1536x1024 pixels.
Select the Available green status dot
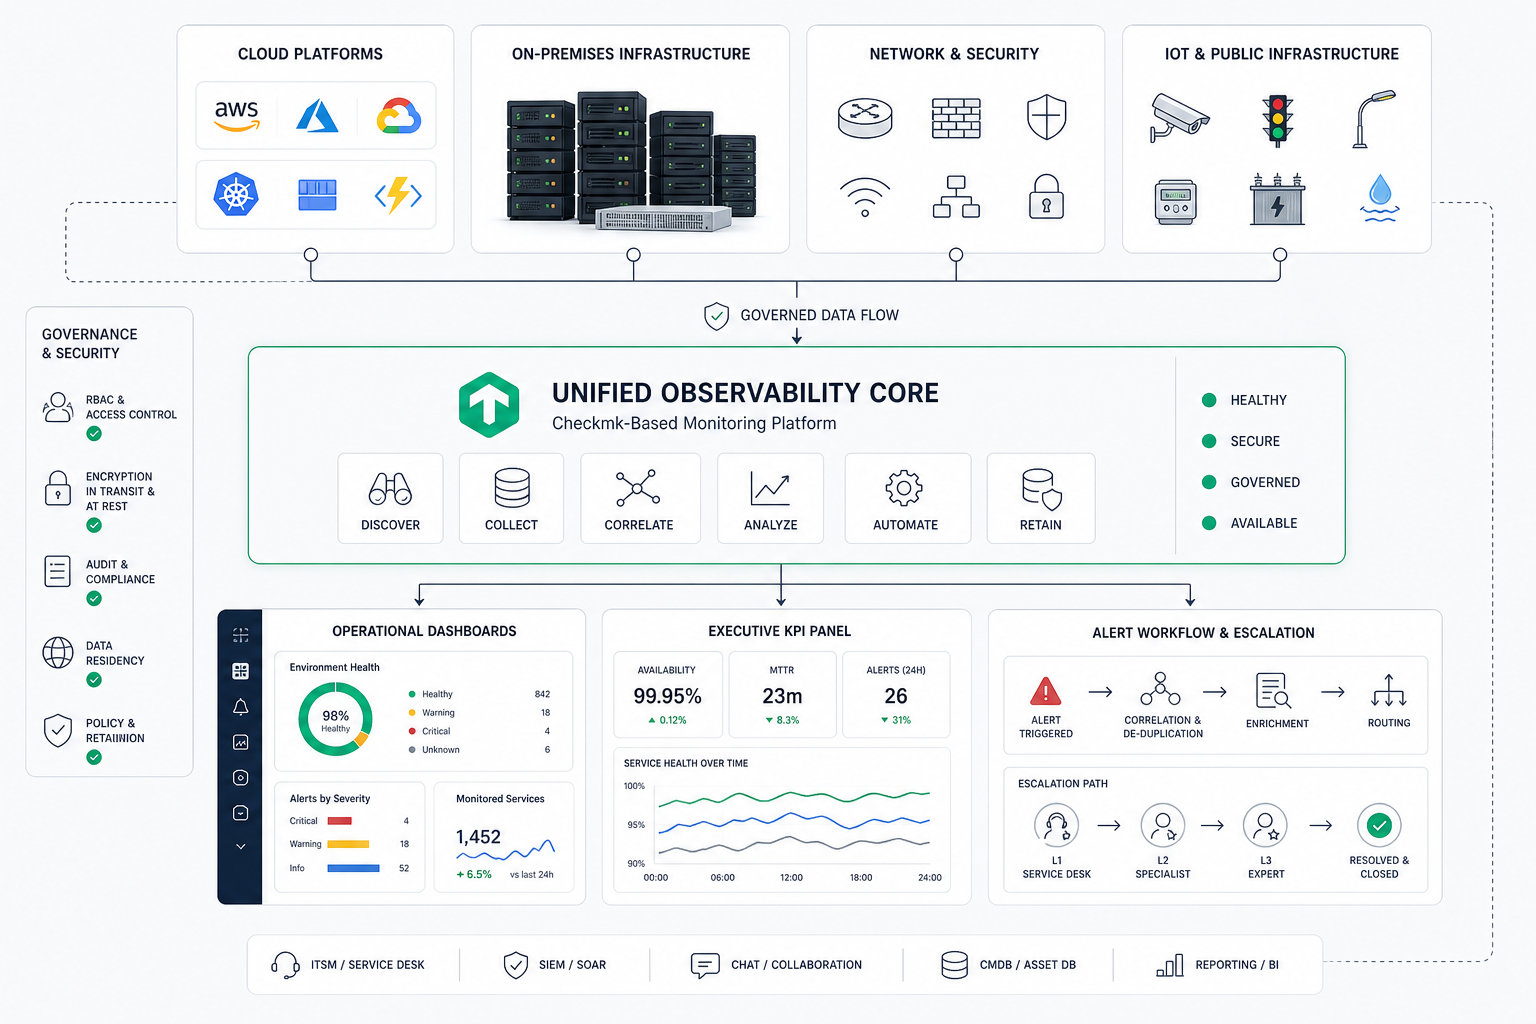coord(1209,523)
